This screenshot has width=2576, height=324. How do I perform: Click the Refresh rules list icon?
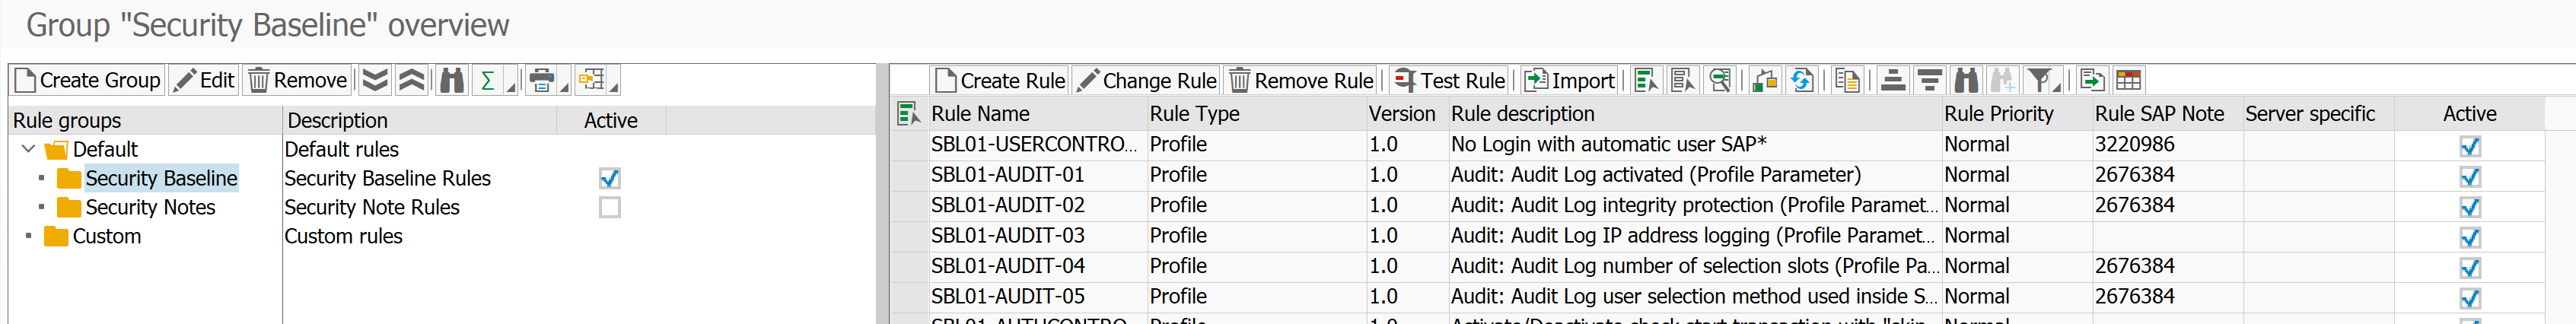coord(1802,80)
